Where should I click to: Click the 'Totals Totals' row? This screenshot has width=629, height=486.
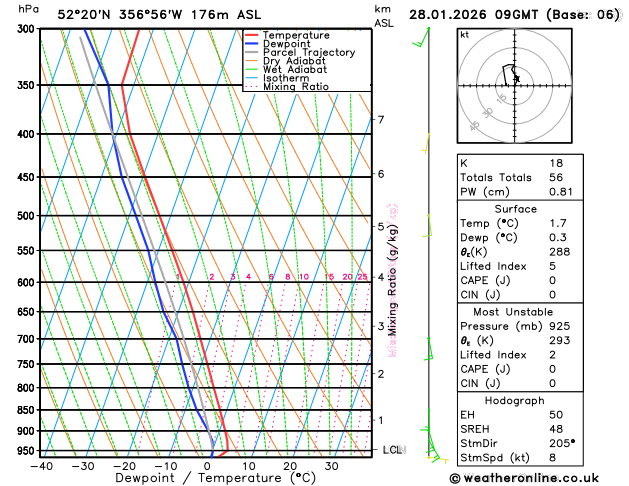(x=520, y=178)
